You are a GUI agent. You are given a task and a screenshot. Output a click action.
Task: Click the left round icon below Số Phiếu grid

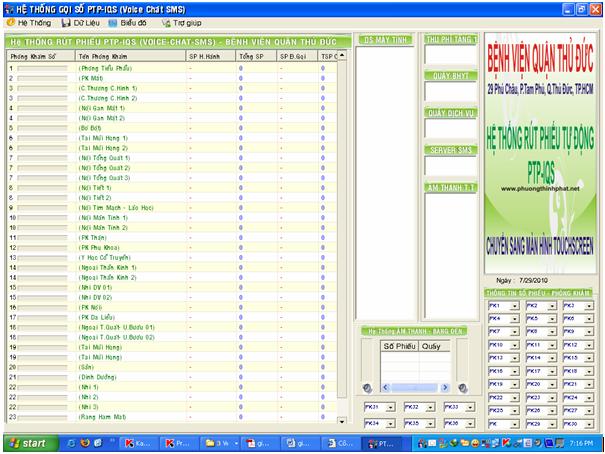click(367, 388)
